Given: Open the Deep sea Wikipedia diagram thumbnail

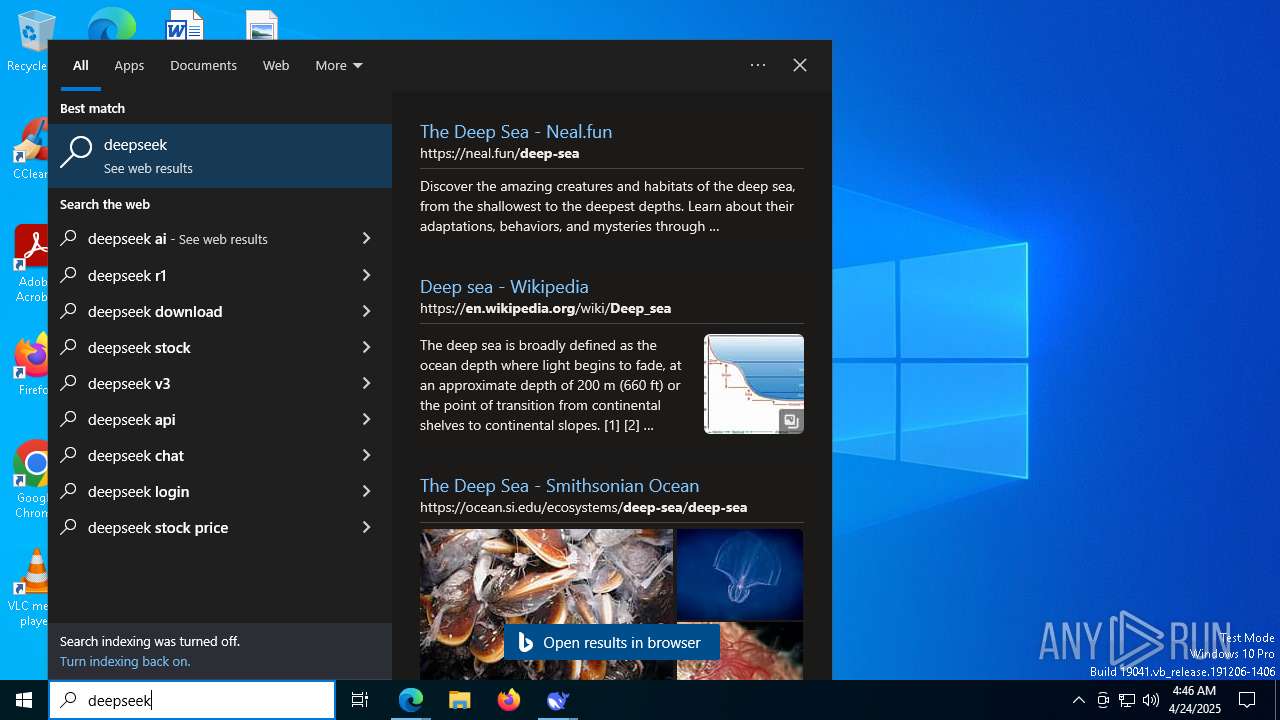Looking at the screenshot, I should click(x=754, y=384).
